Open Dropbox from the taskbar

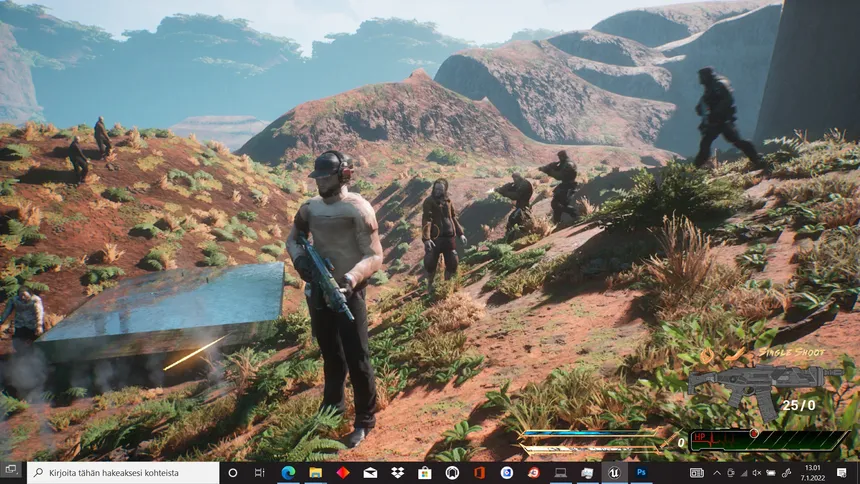point(398,472)
